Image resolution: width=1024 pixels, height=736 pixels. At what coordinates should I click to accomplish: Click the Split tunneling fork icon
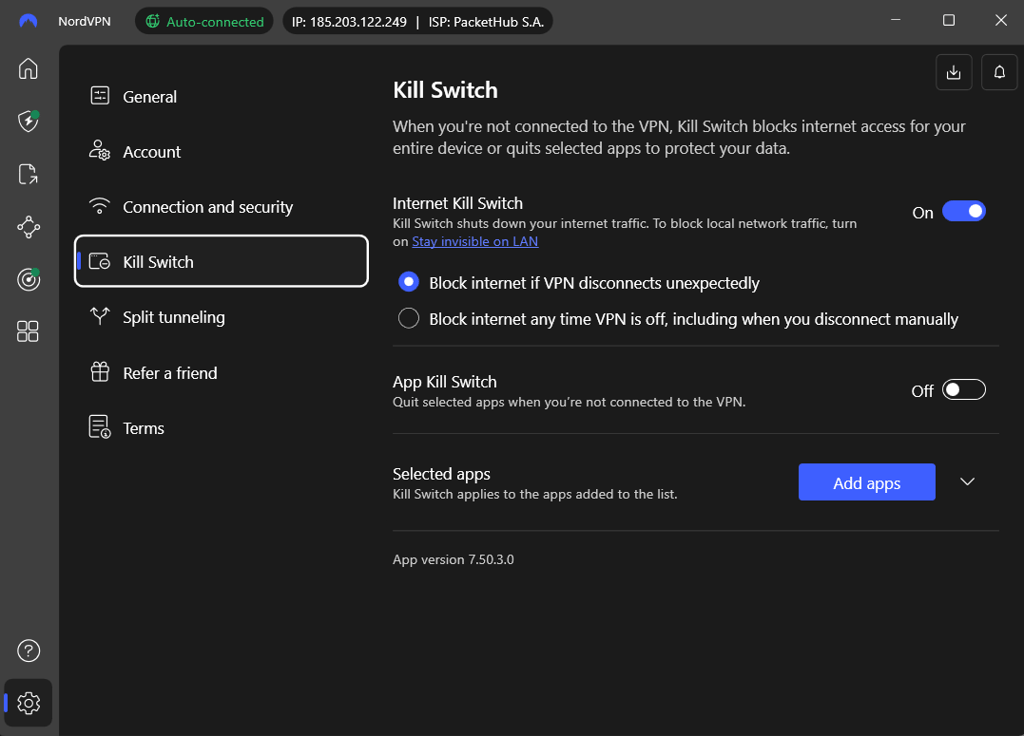click(100, 316)
